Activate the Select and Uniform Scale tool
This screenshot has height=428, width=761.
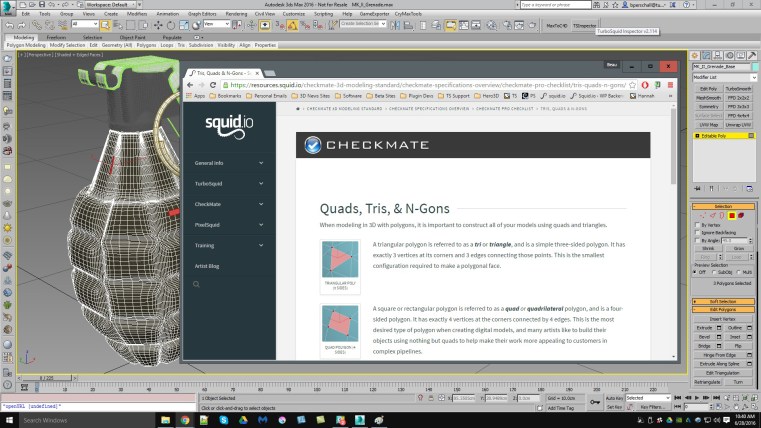[183, 25]
